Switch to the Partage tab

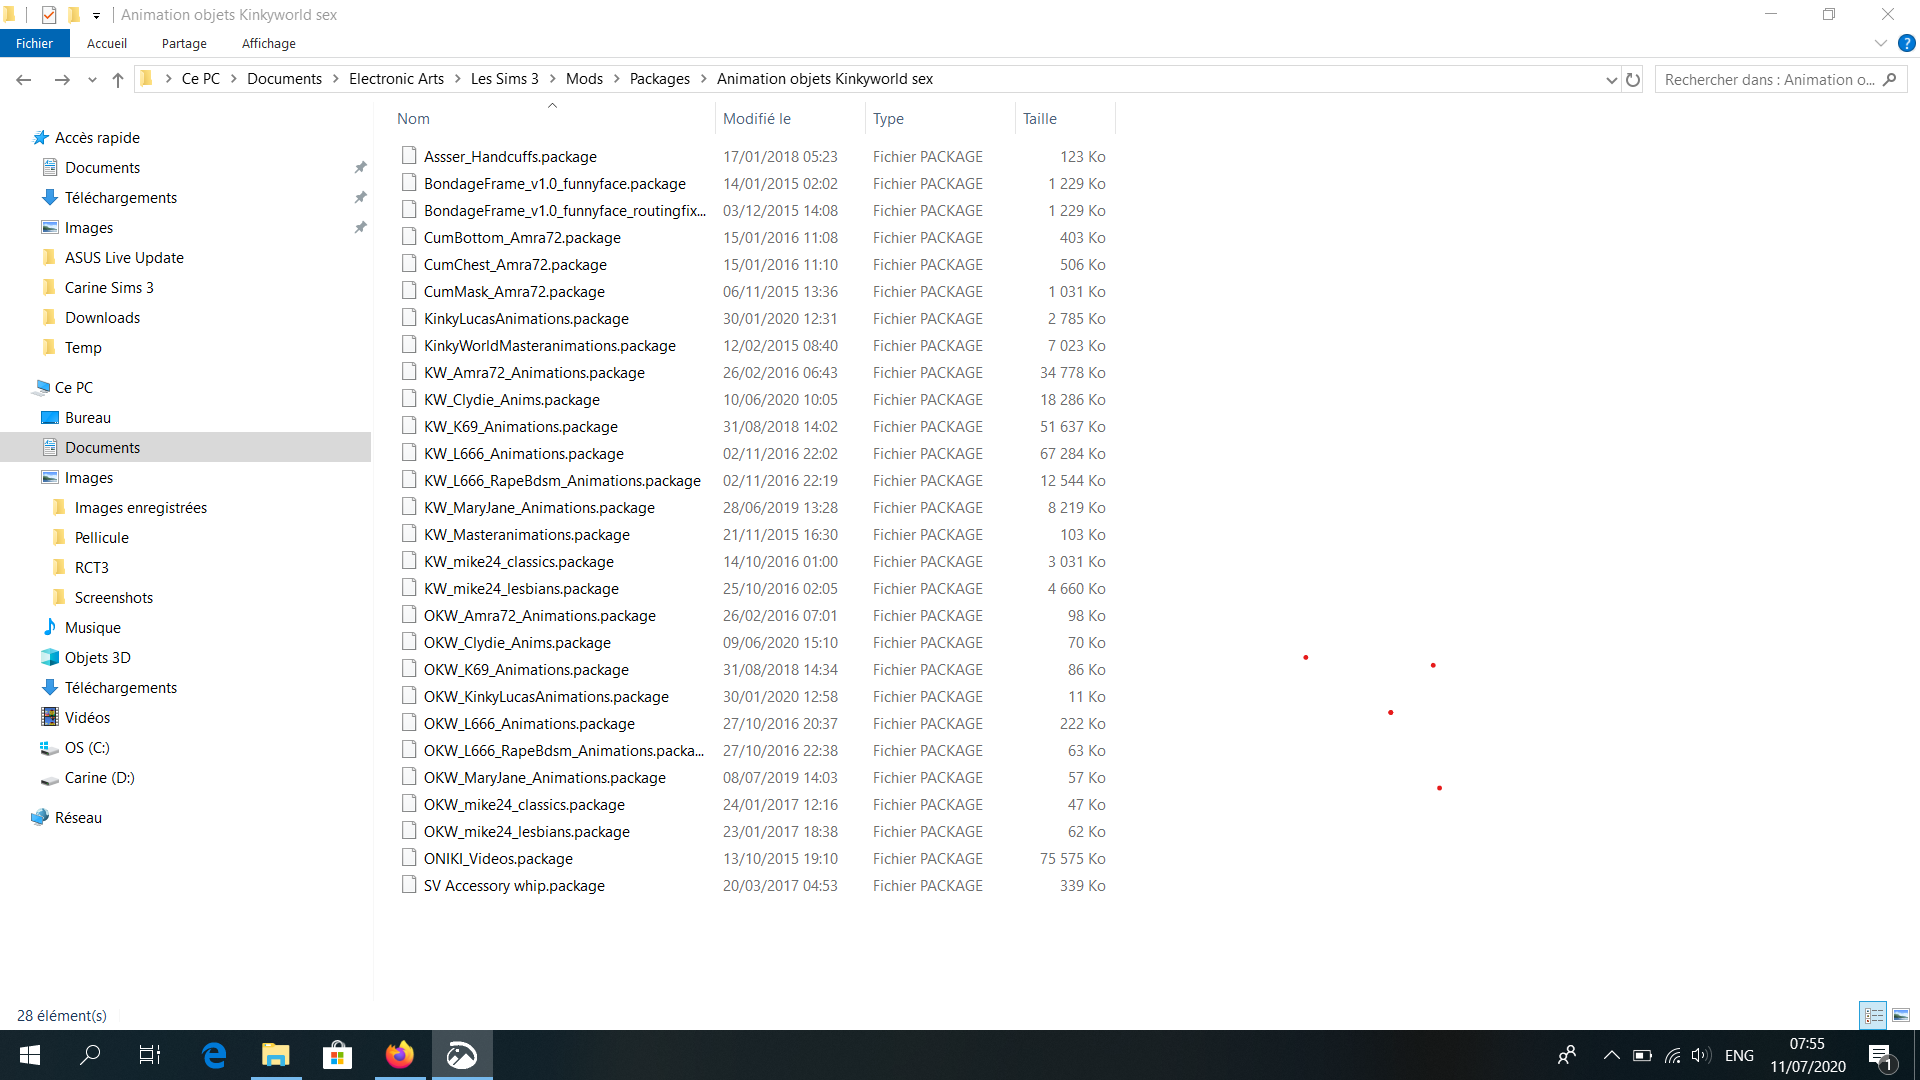click(x=184, y=43)
